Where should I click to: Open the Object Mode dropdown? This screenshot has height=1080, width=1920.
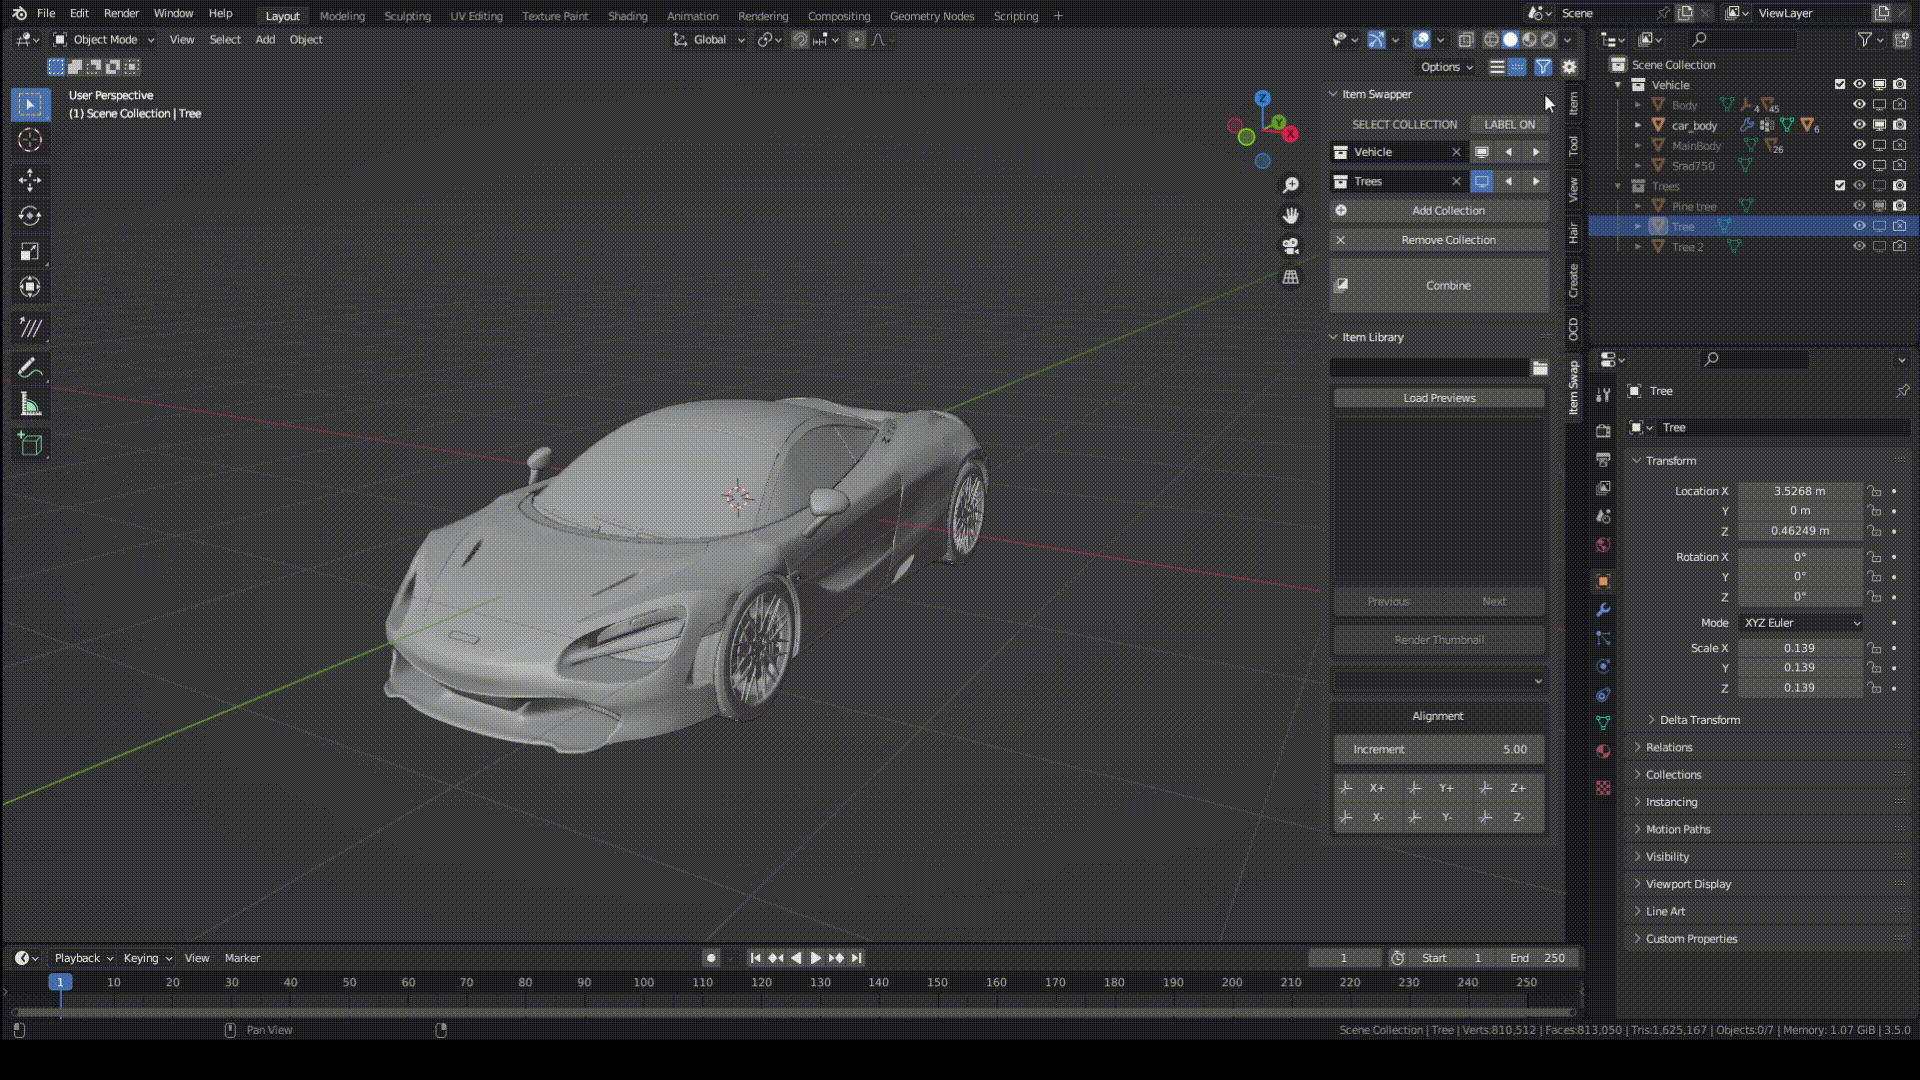click(105, 40)
